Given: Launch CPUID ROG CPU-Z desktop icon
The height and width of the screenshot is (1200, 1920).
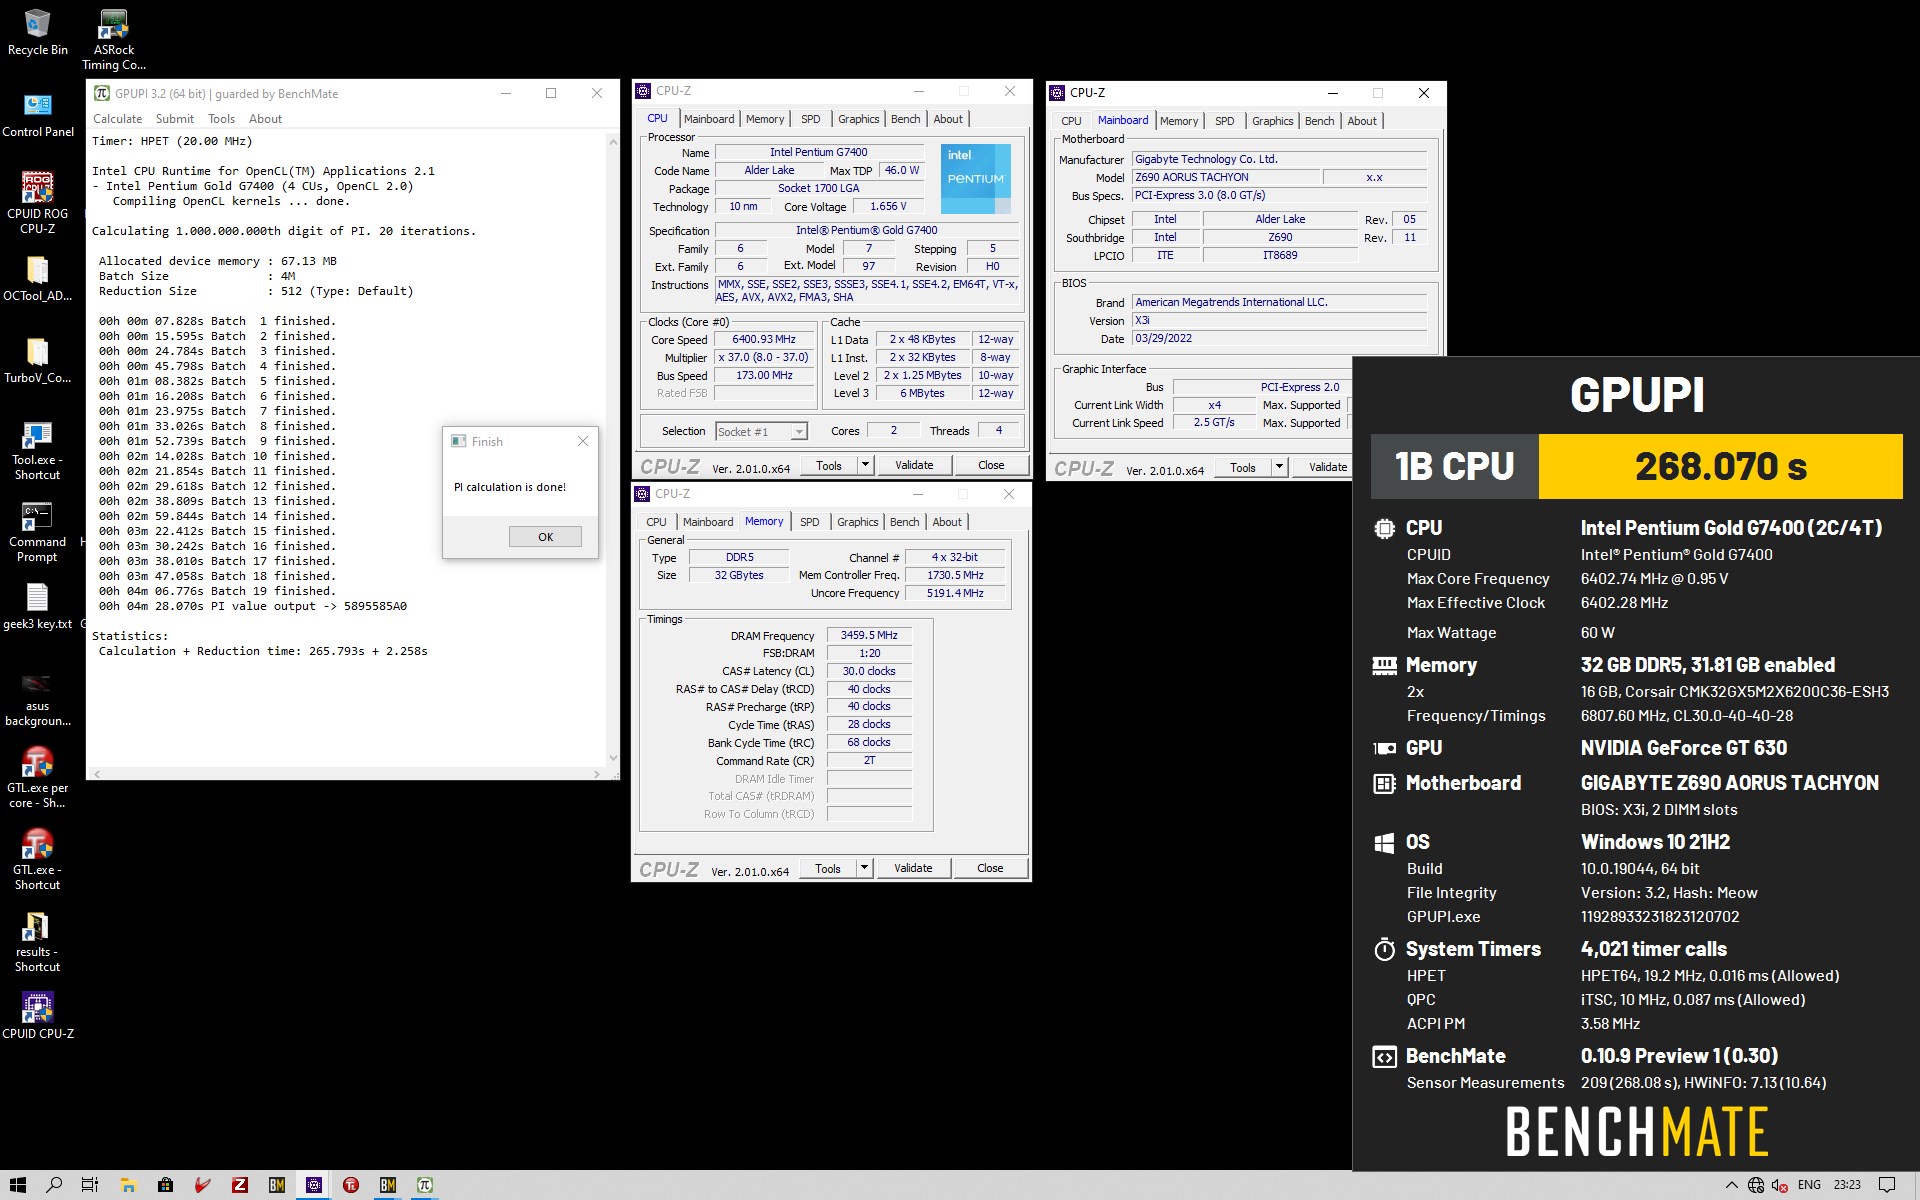Looking at the screenshot, I should 38,203.
